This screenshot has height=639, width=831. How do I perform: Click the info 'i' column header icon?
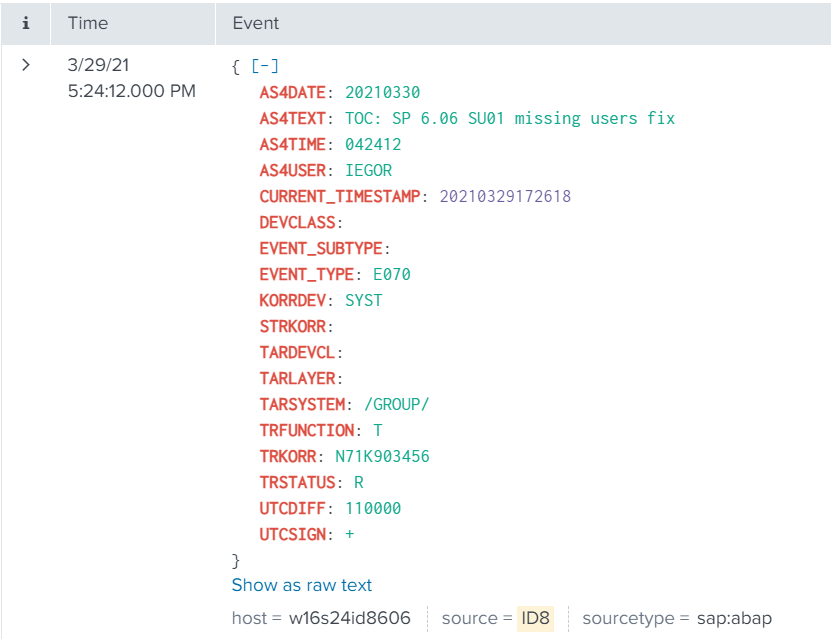tap(26, 23)
